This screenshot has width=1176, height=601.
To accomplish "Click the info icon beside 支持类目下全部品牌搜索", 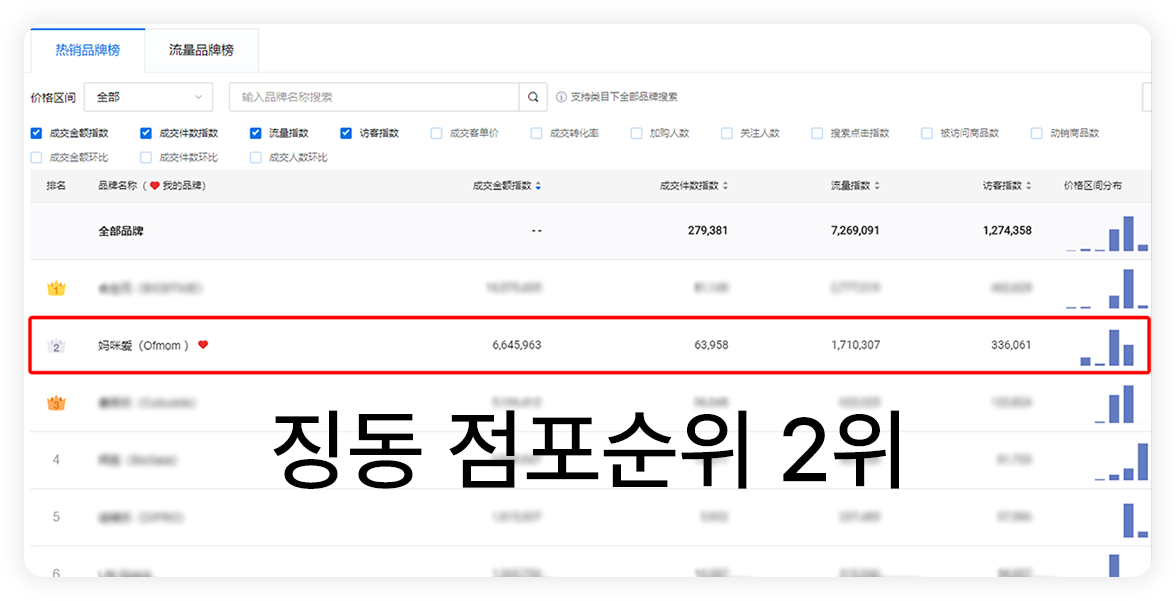I will [561, 97].
